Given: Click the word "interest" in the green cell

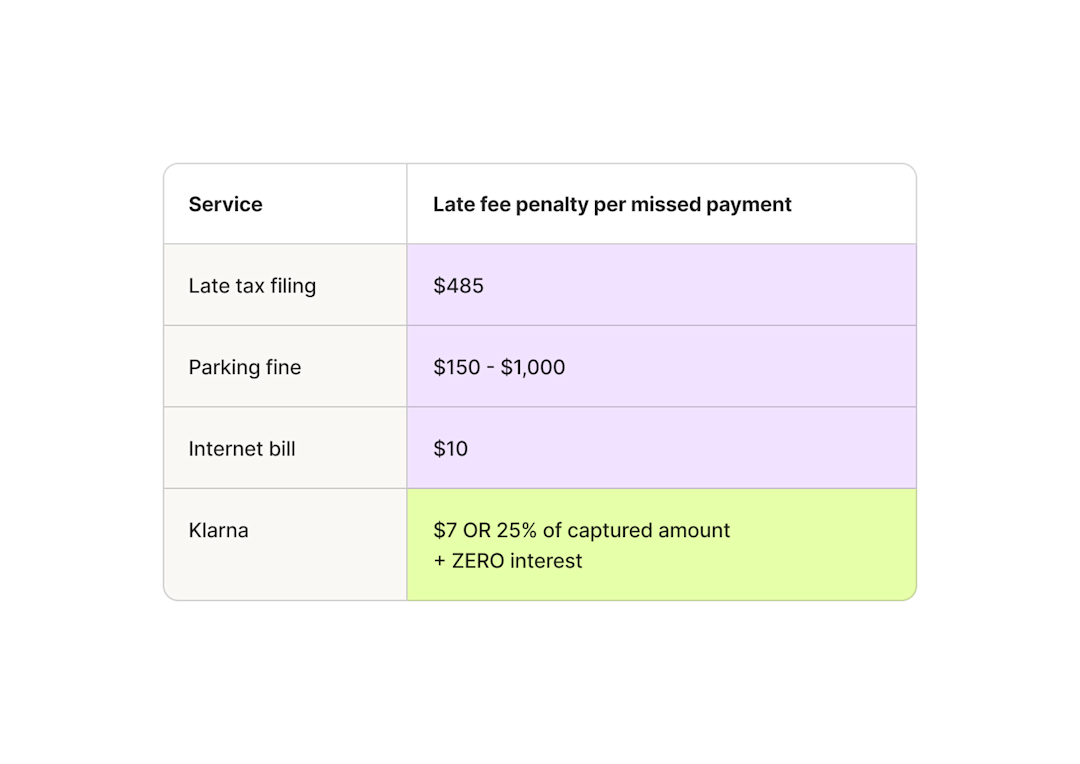Looking at the screenshot, I should tap(546, 561).
